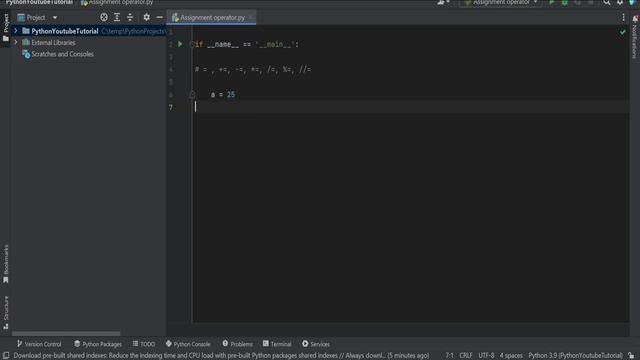The image size is (640, 360).
Task: Open Assignment operator run configuration dropdown
Action: [500, 2]
